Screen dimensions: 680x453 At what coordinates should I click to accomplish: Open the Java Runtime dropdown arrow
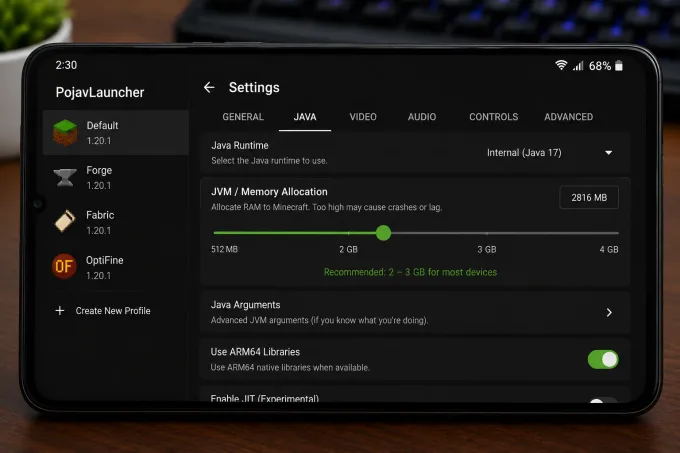[608, 153]
